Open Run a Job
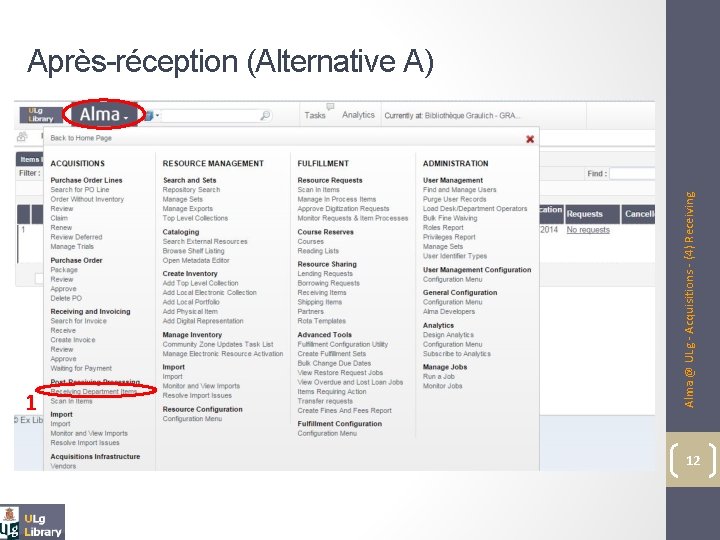This screenshot has height=540, width=720. (x=439, y=377)
